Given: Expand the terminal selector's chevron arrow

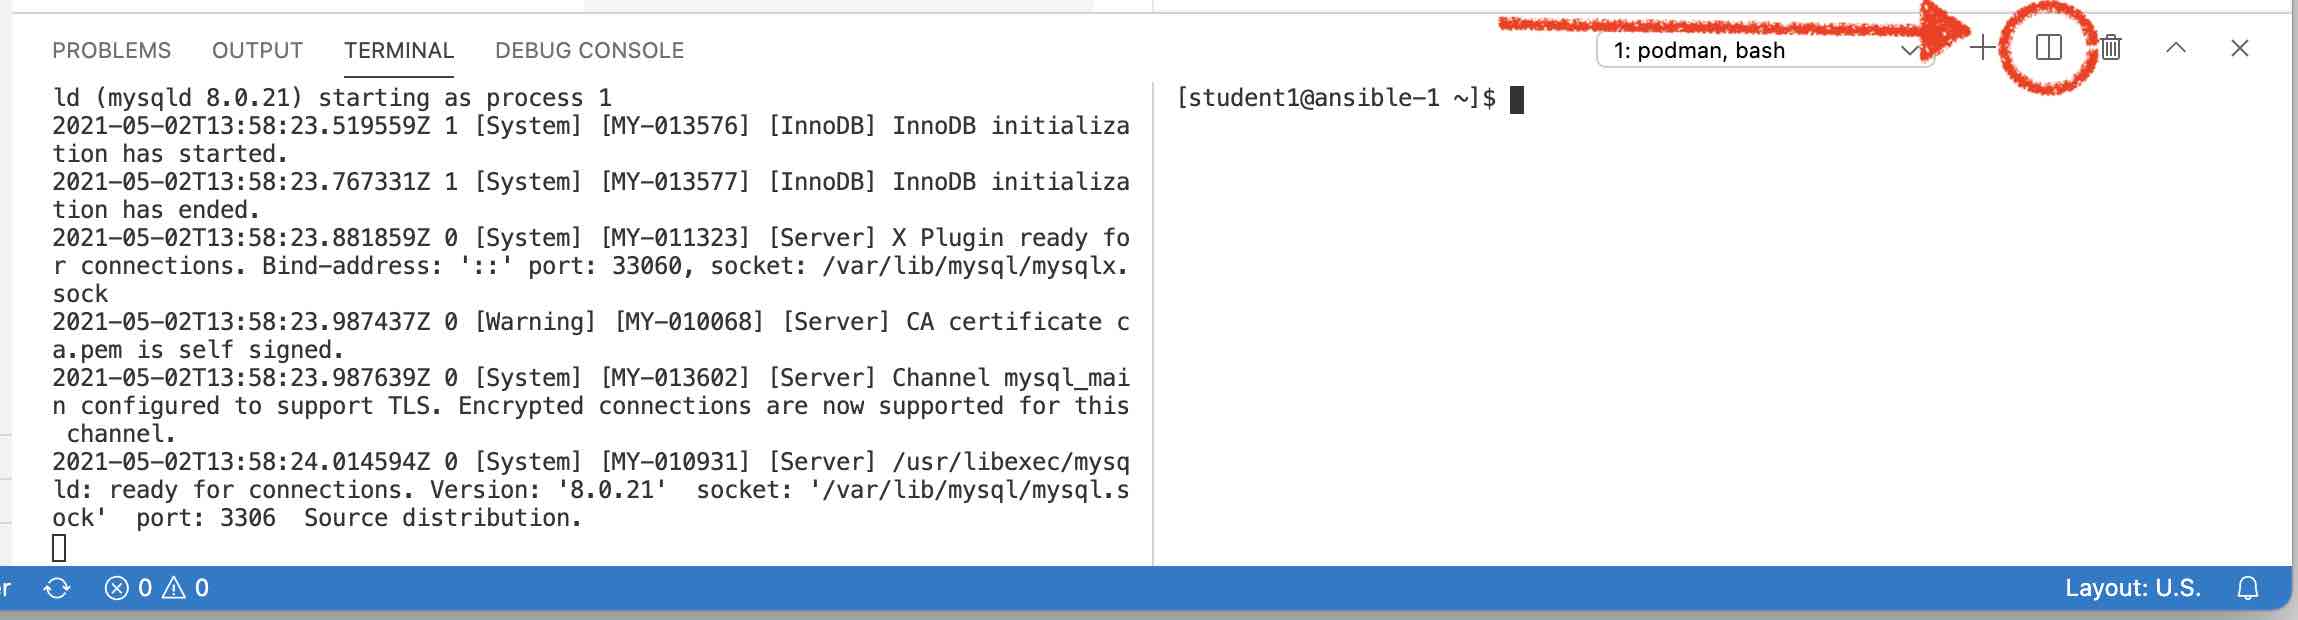Looking at the screenshot, I should (x=1909, y=50).
